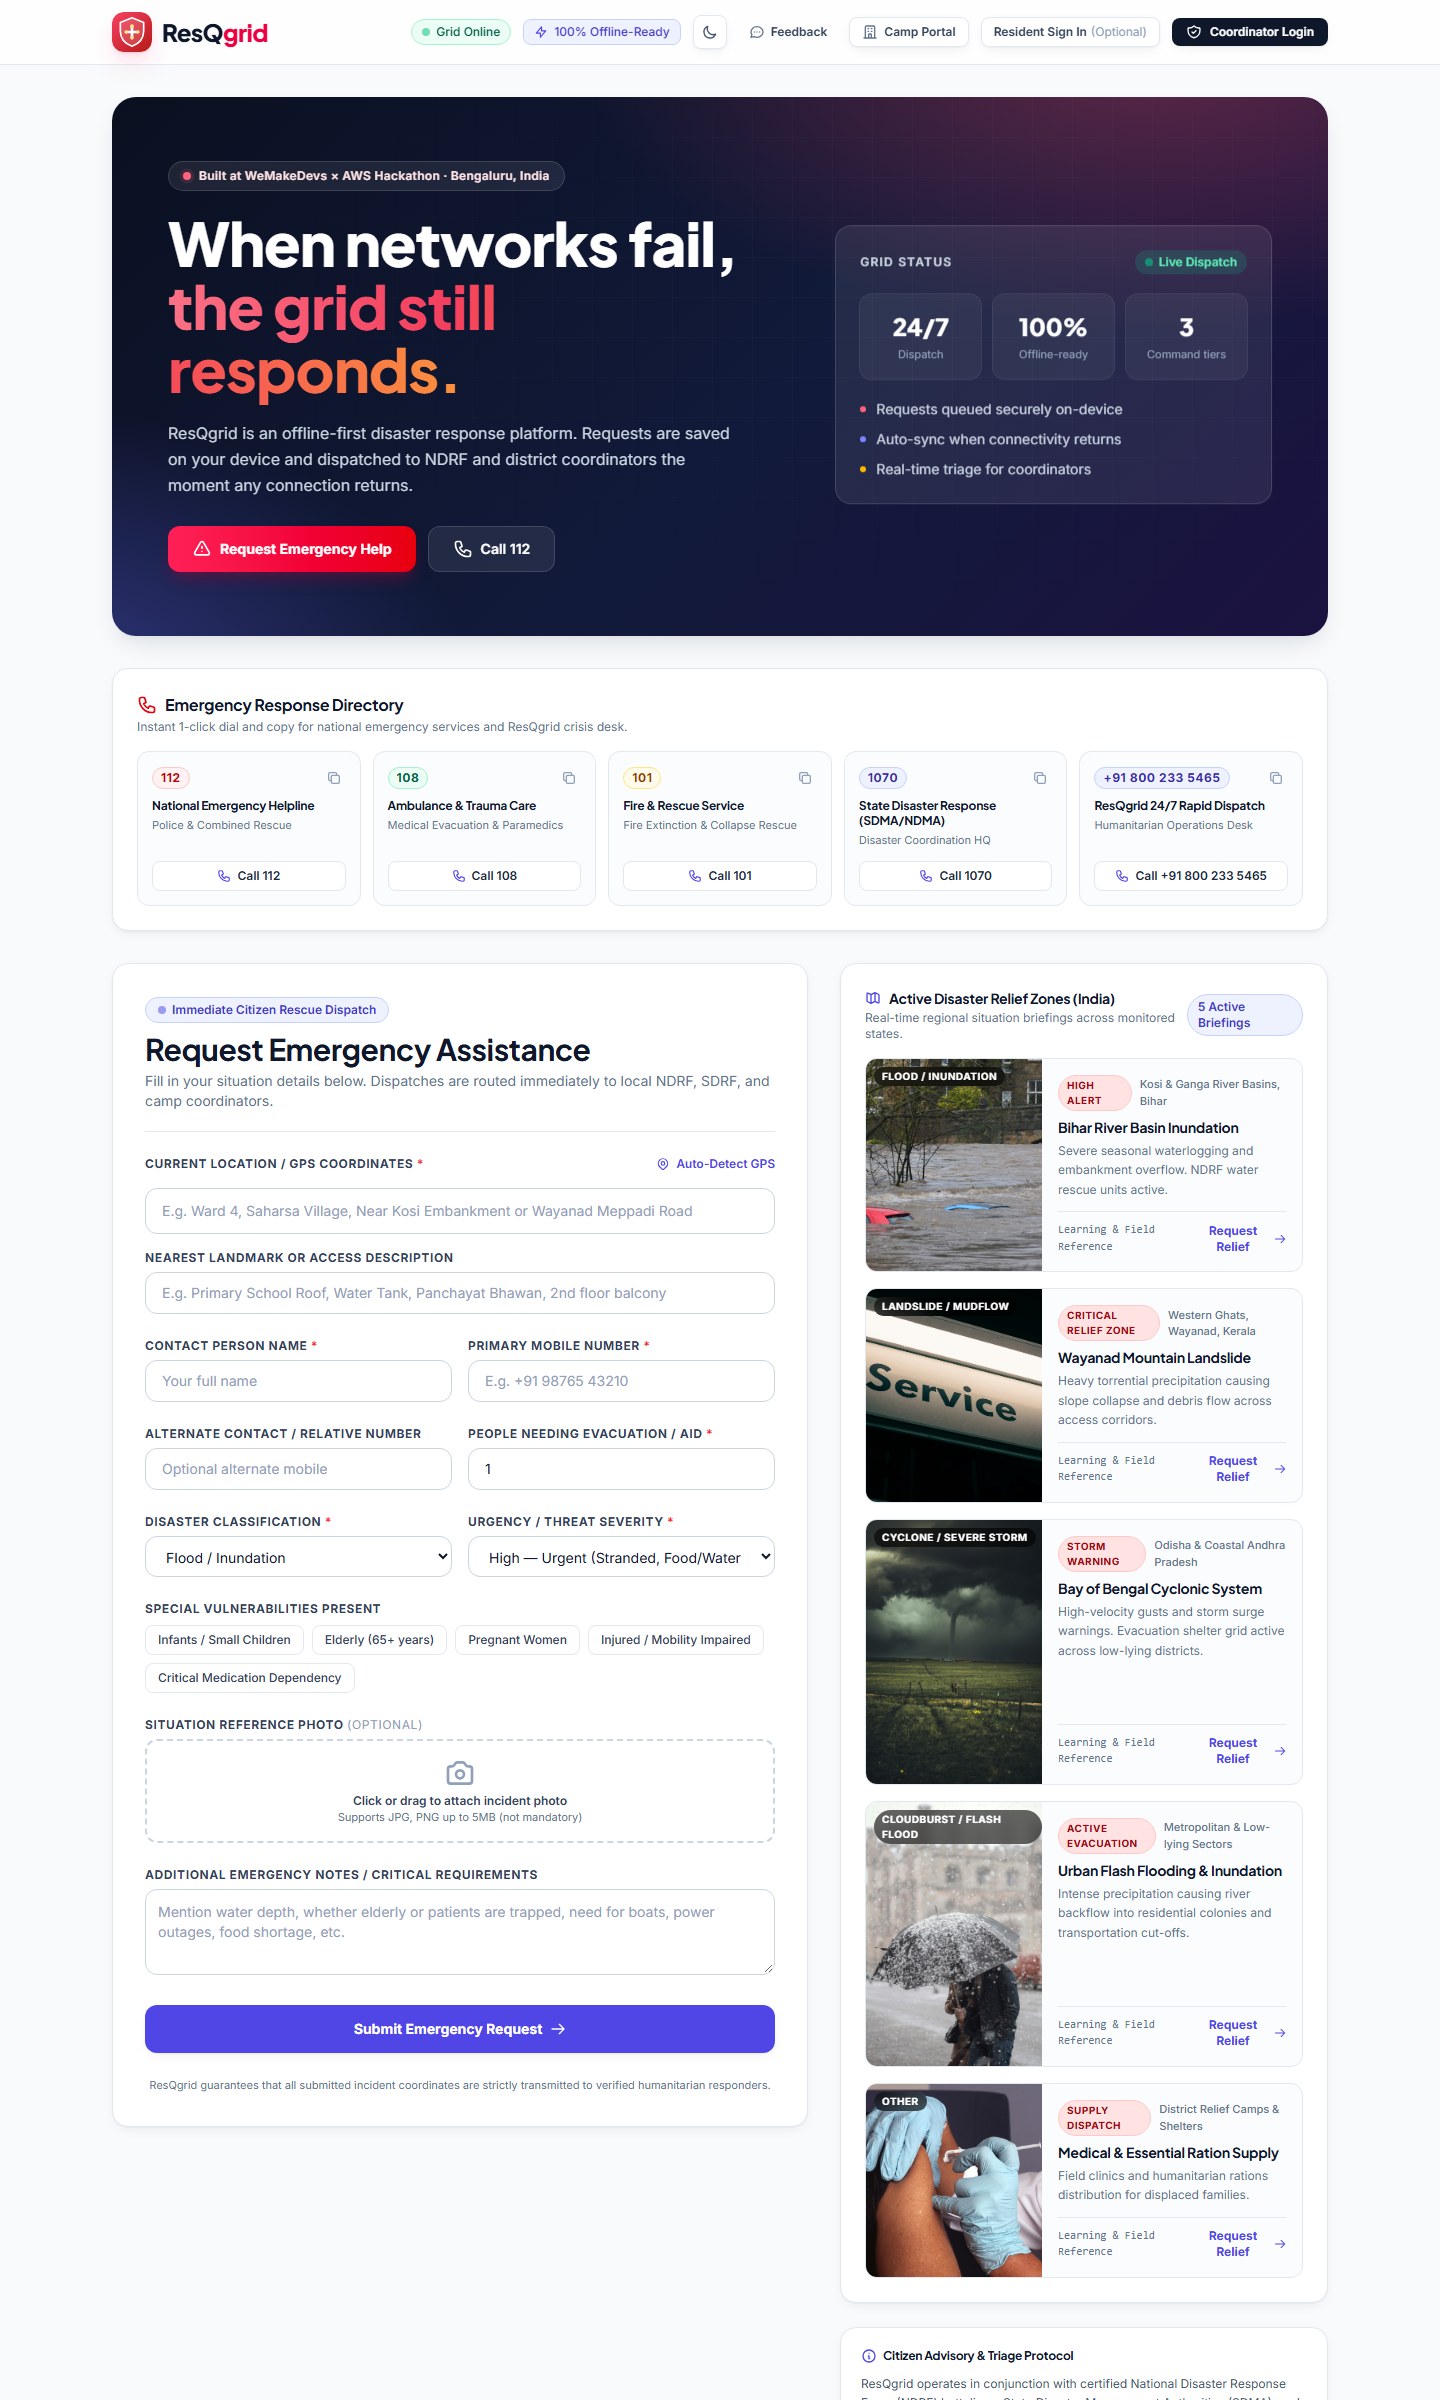1440x2400 pixels.
Task: Copy the 1070 disaster response number
Action: [1040, 778]
